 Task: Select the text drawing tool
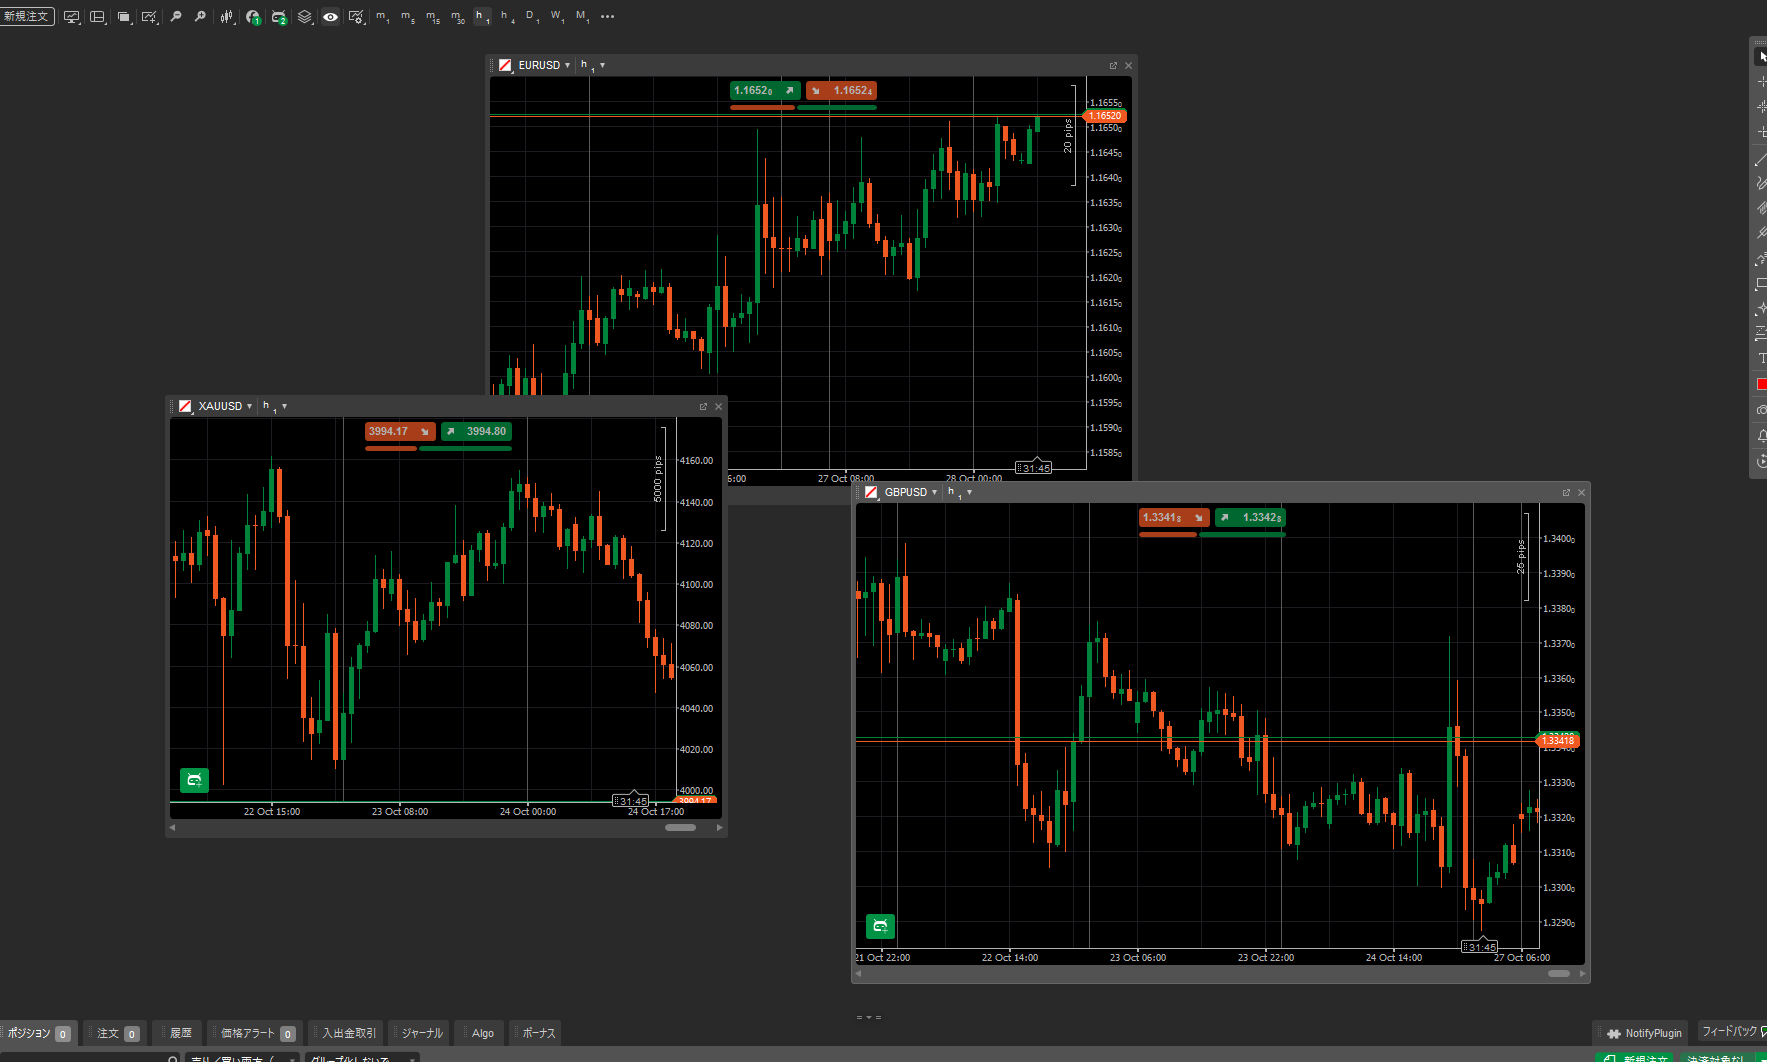tap(1761, 358)
